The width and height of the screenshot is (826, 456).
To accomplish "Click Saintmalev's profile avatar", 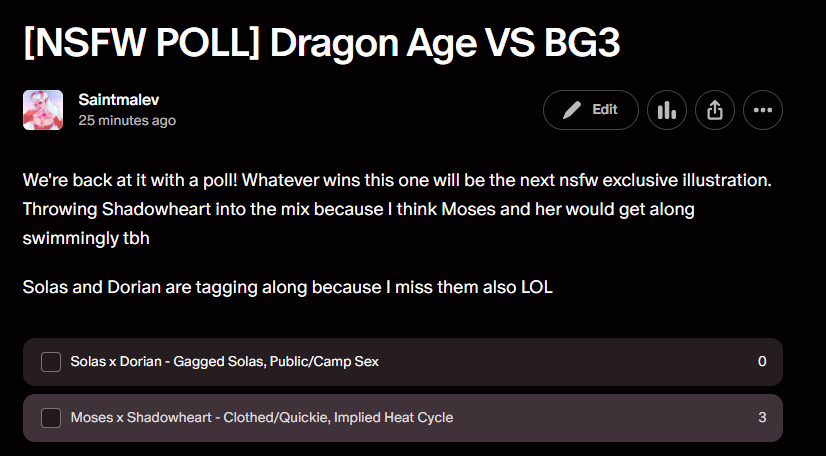I will click(43, 110).
